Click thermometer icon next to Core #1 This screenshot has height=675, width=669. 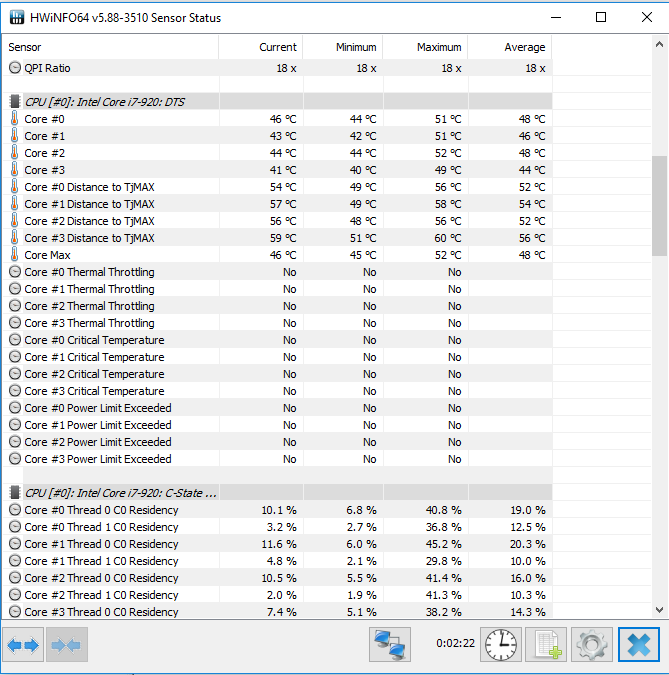tap(15, 136)
